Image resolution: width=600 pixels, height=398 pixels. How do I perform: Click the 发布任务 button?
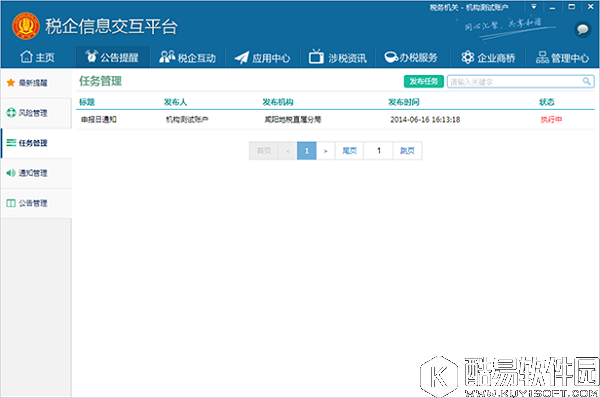click(424, 81)
